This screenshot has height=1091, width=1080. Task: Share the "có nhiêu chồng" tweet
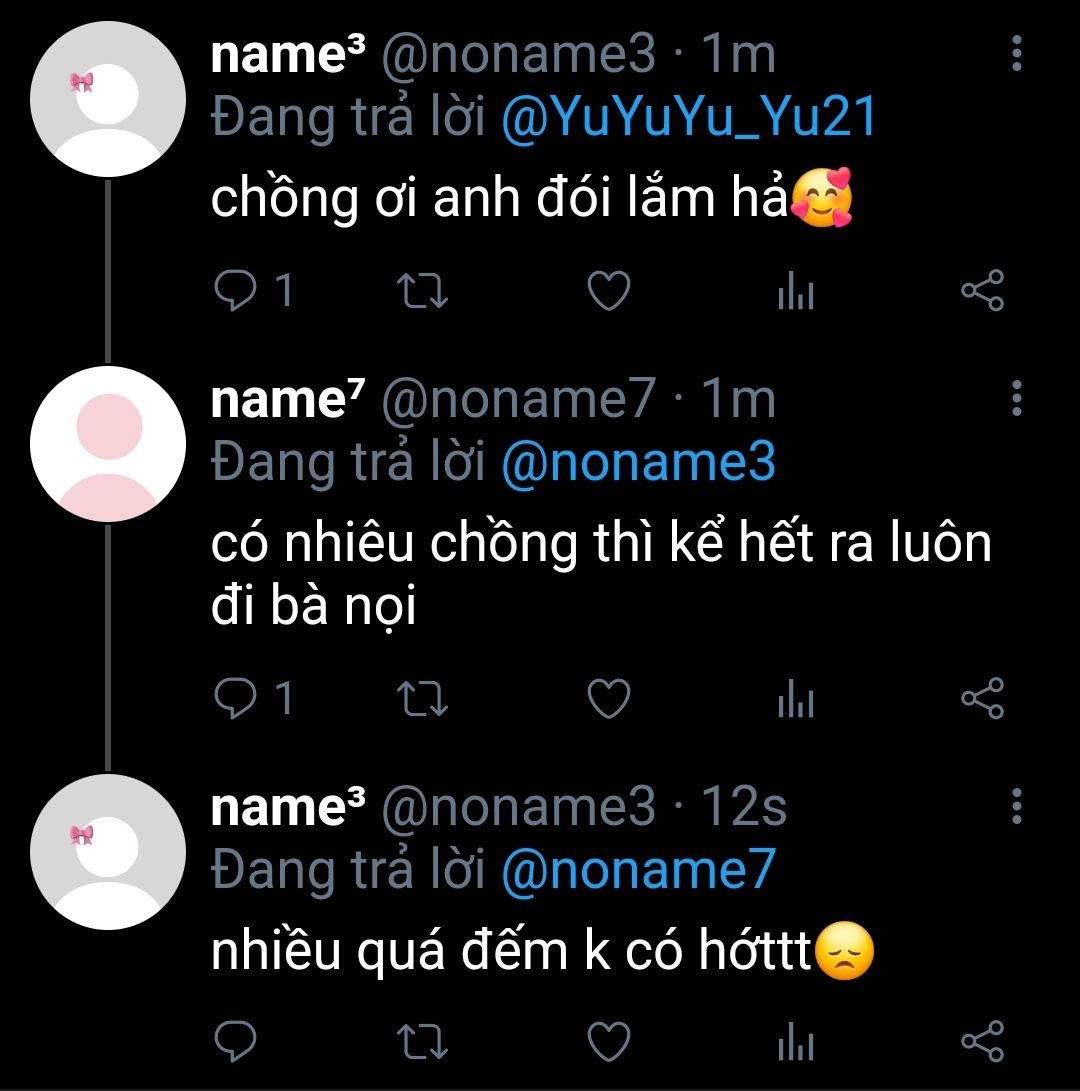point(981,698)
